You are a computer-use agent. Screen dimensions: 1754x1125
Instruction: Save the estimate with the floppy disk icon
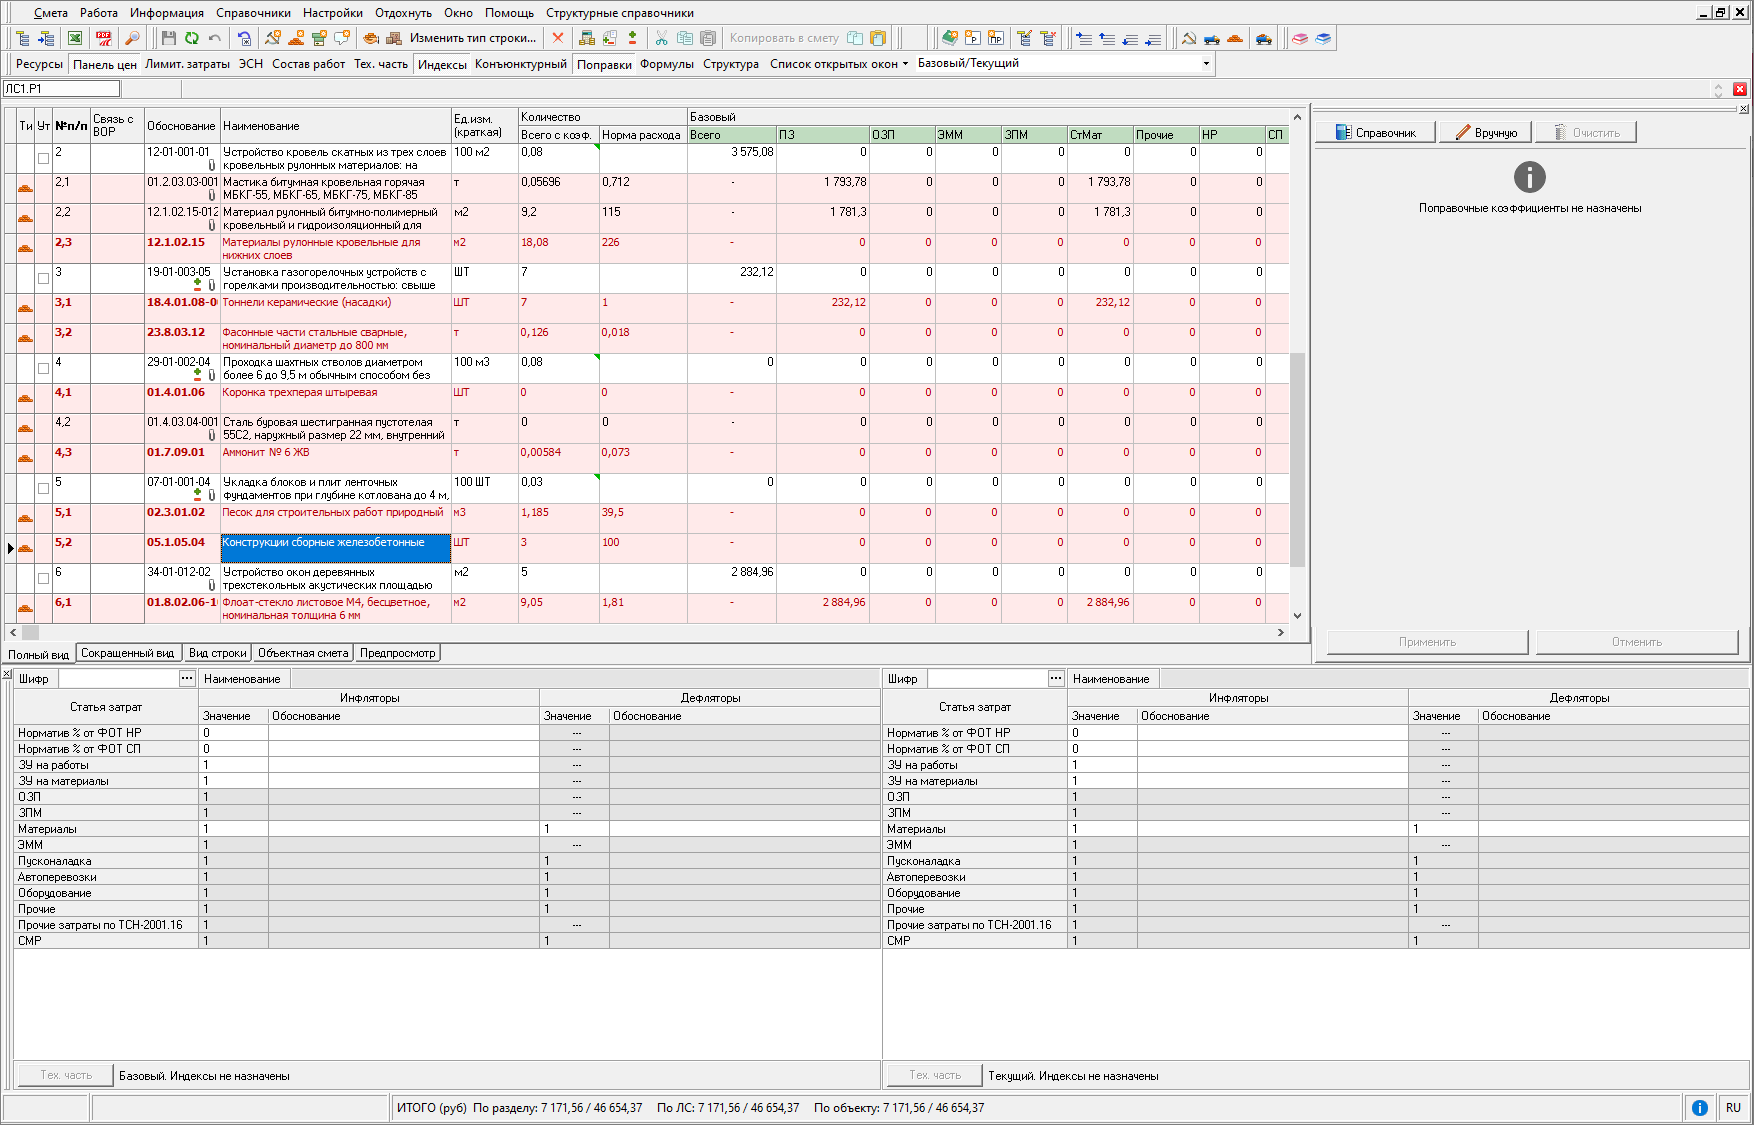pyautogui.click(x=168, y=38)
